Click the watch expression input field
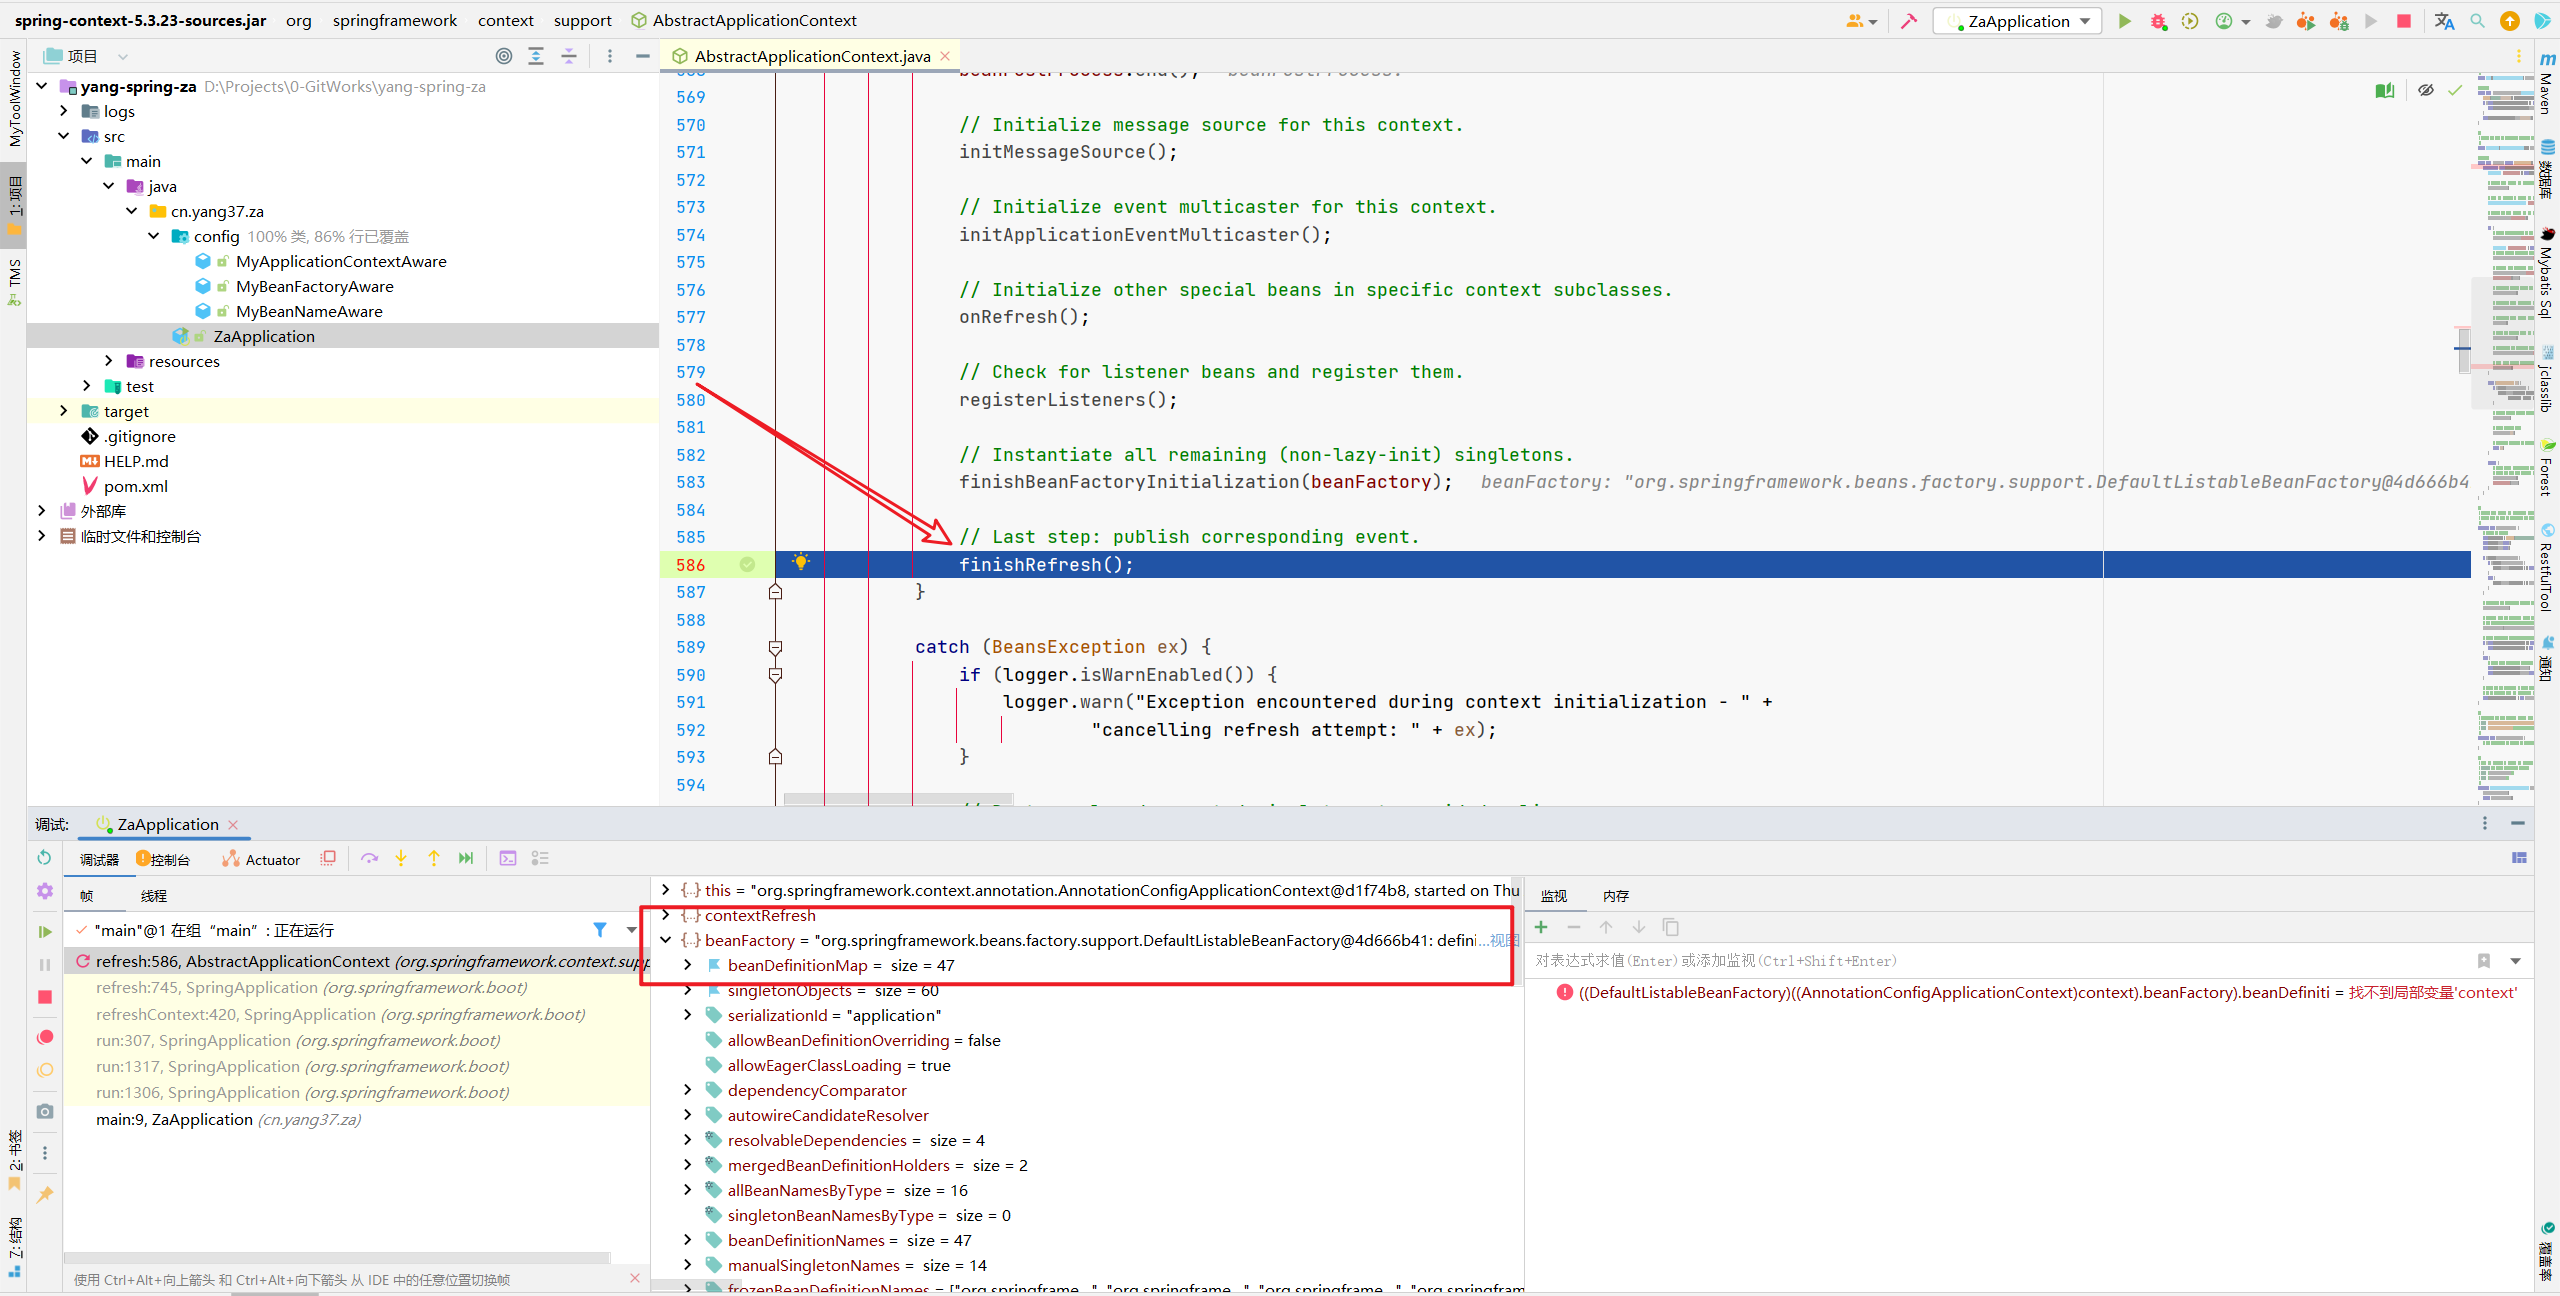Image resolution: width=2560 pixels, height=1296 pixels. coord(2000,961)
